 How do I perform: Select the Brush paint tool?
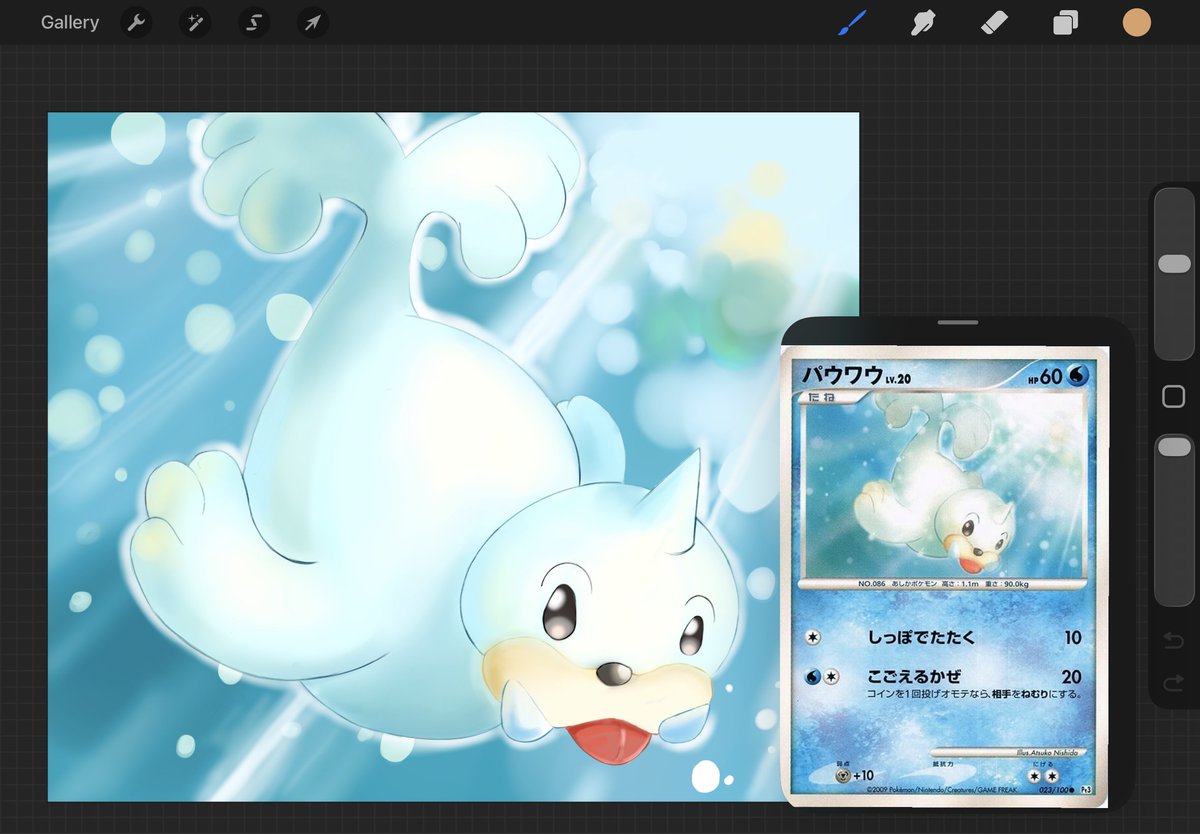(851, 22)
